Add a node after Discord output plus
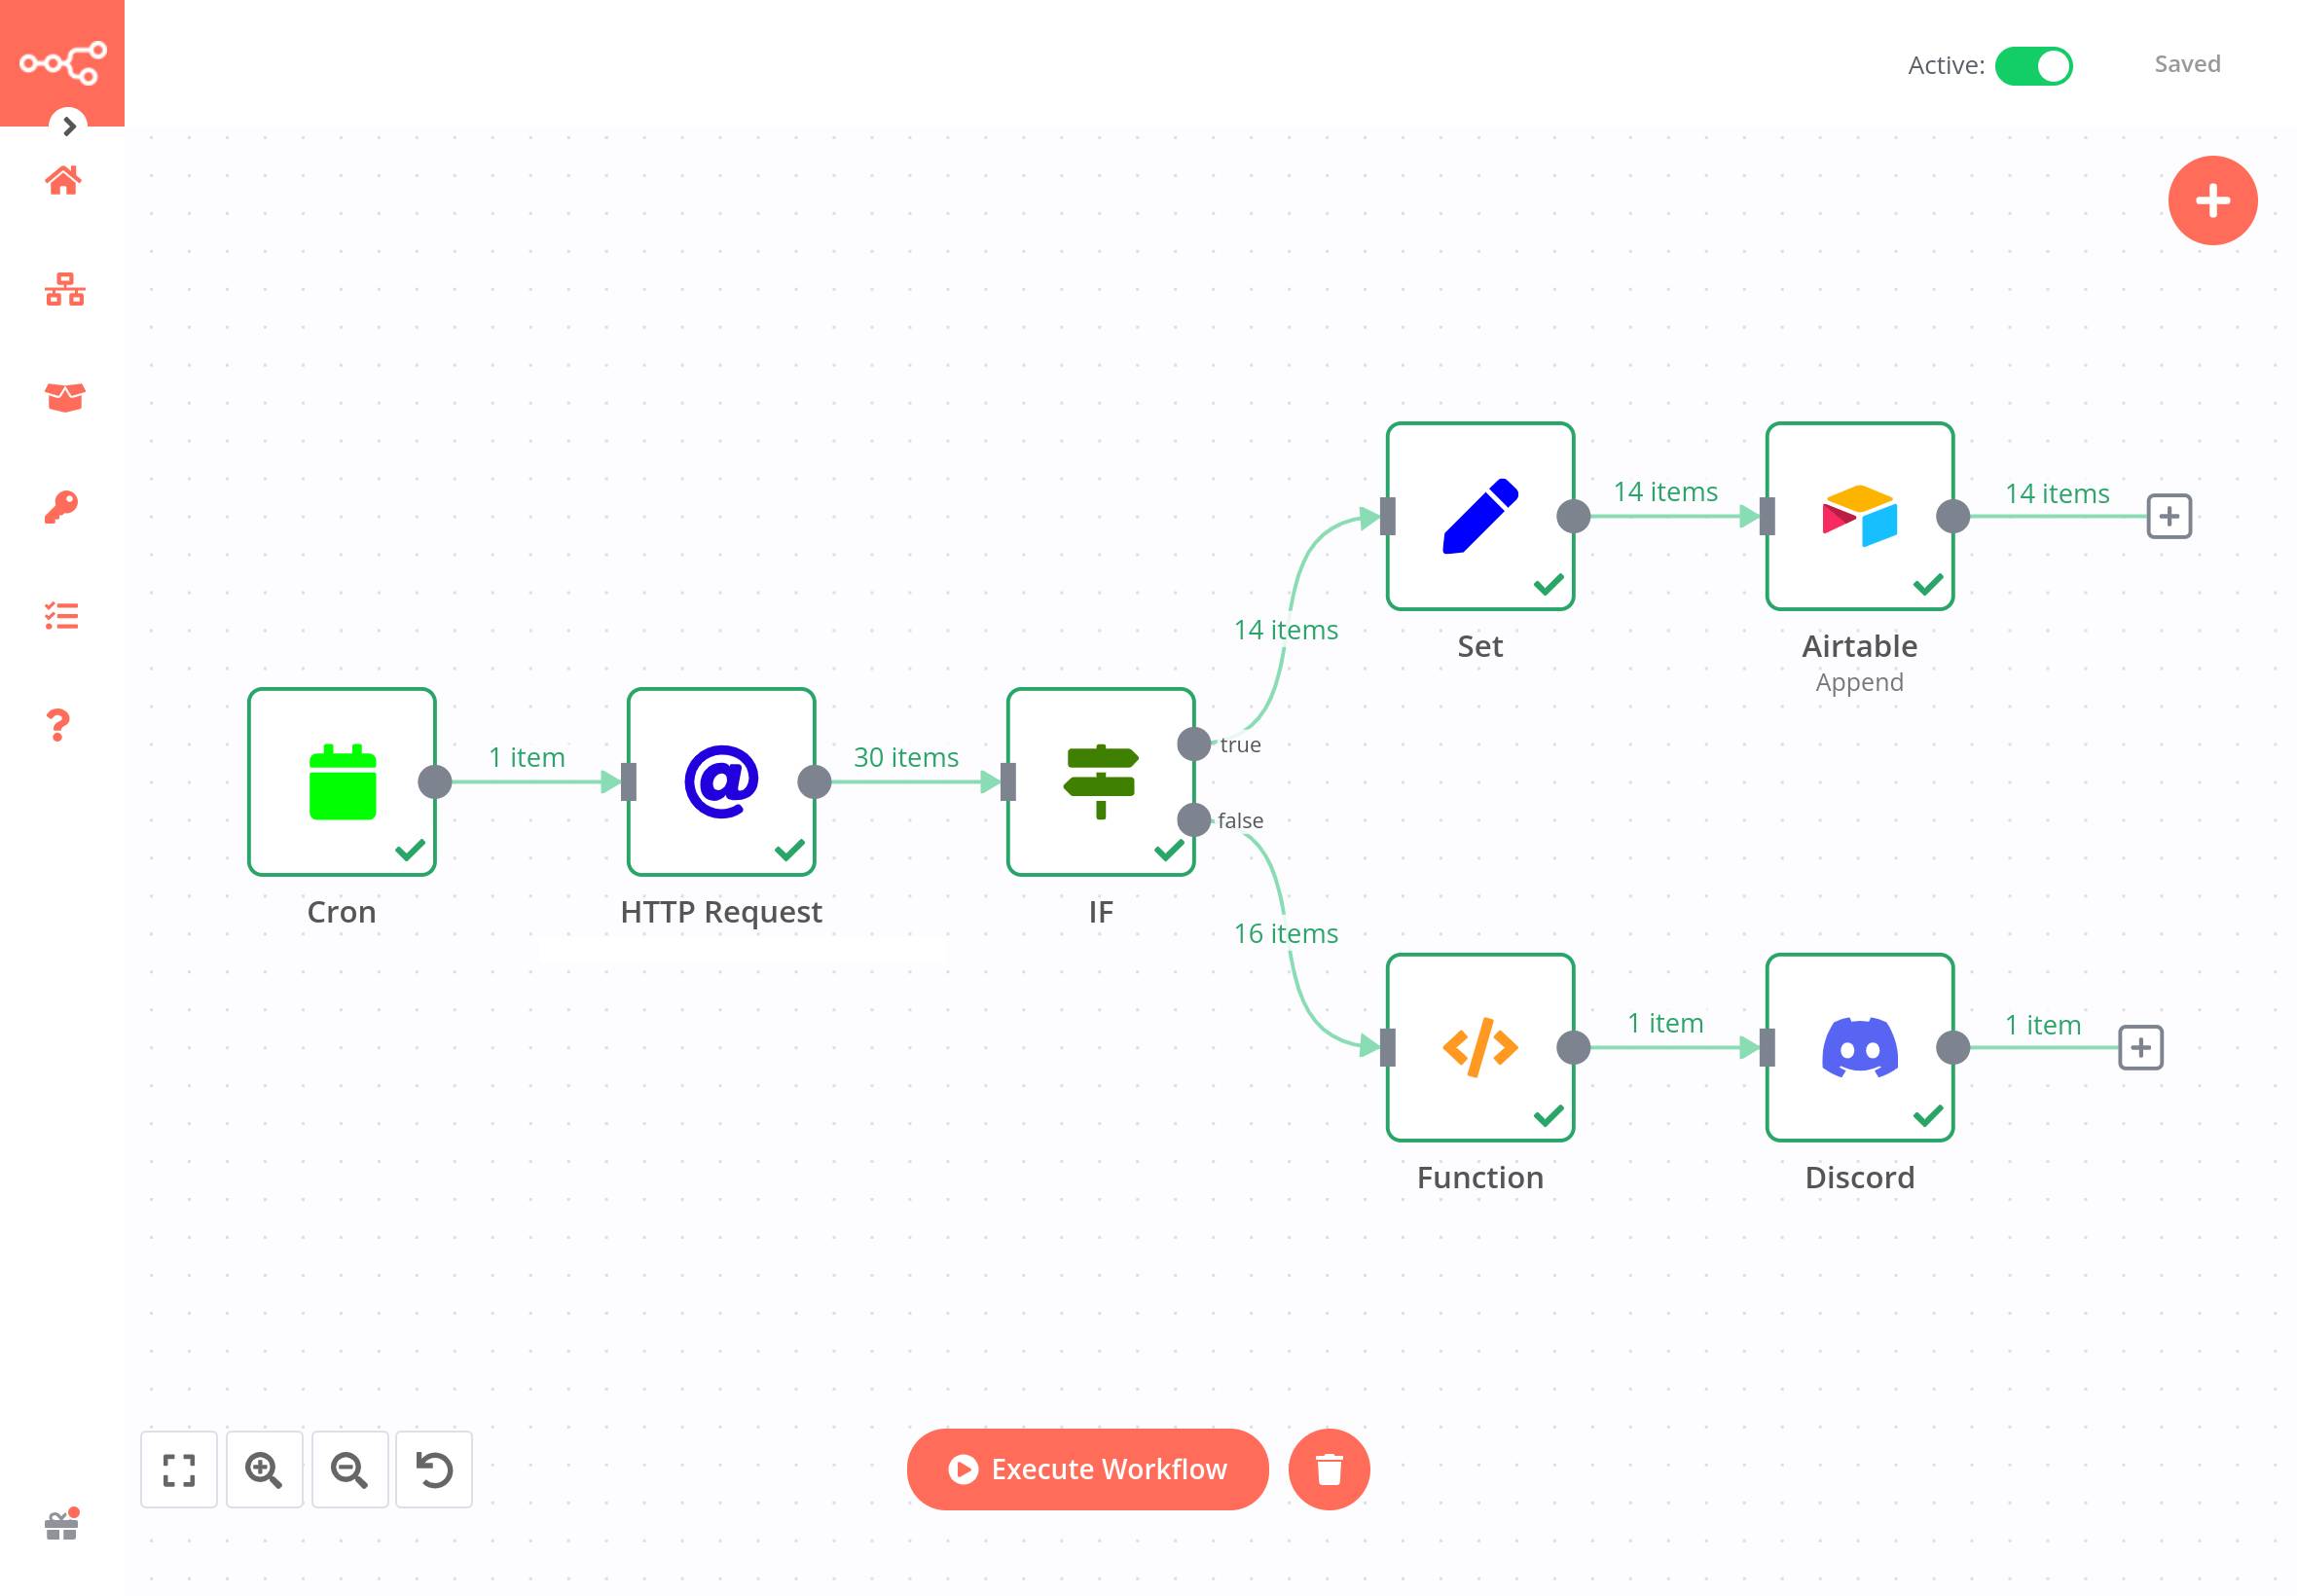Viewport: 2297px width, 1596px height. coord(2139,1047)
